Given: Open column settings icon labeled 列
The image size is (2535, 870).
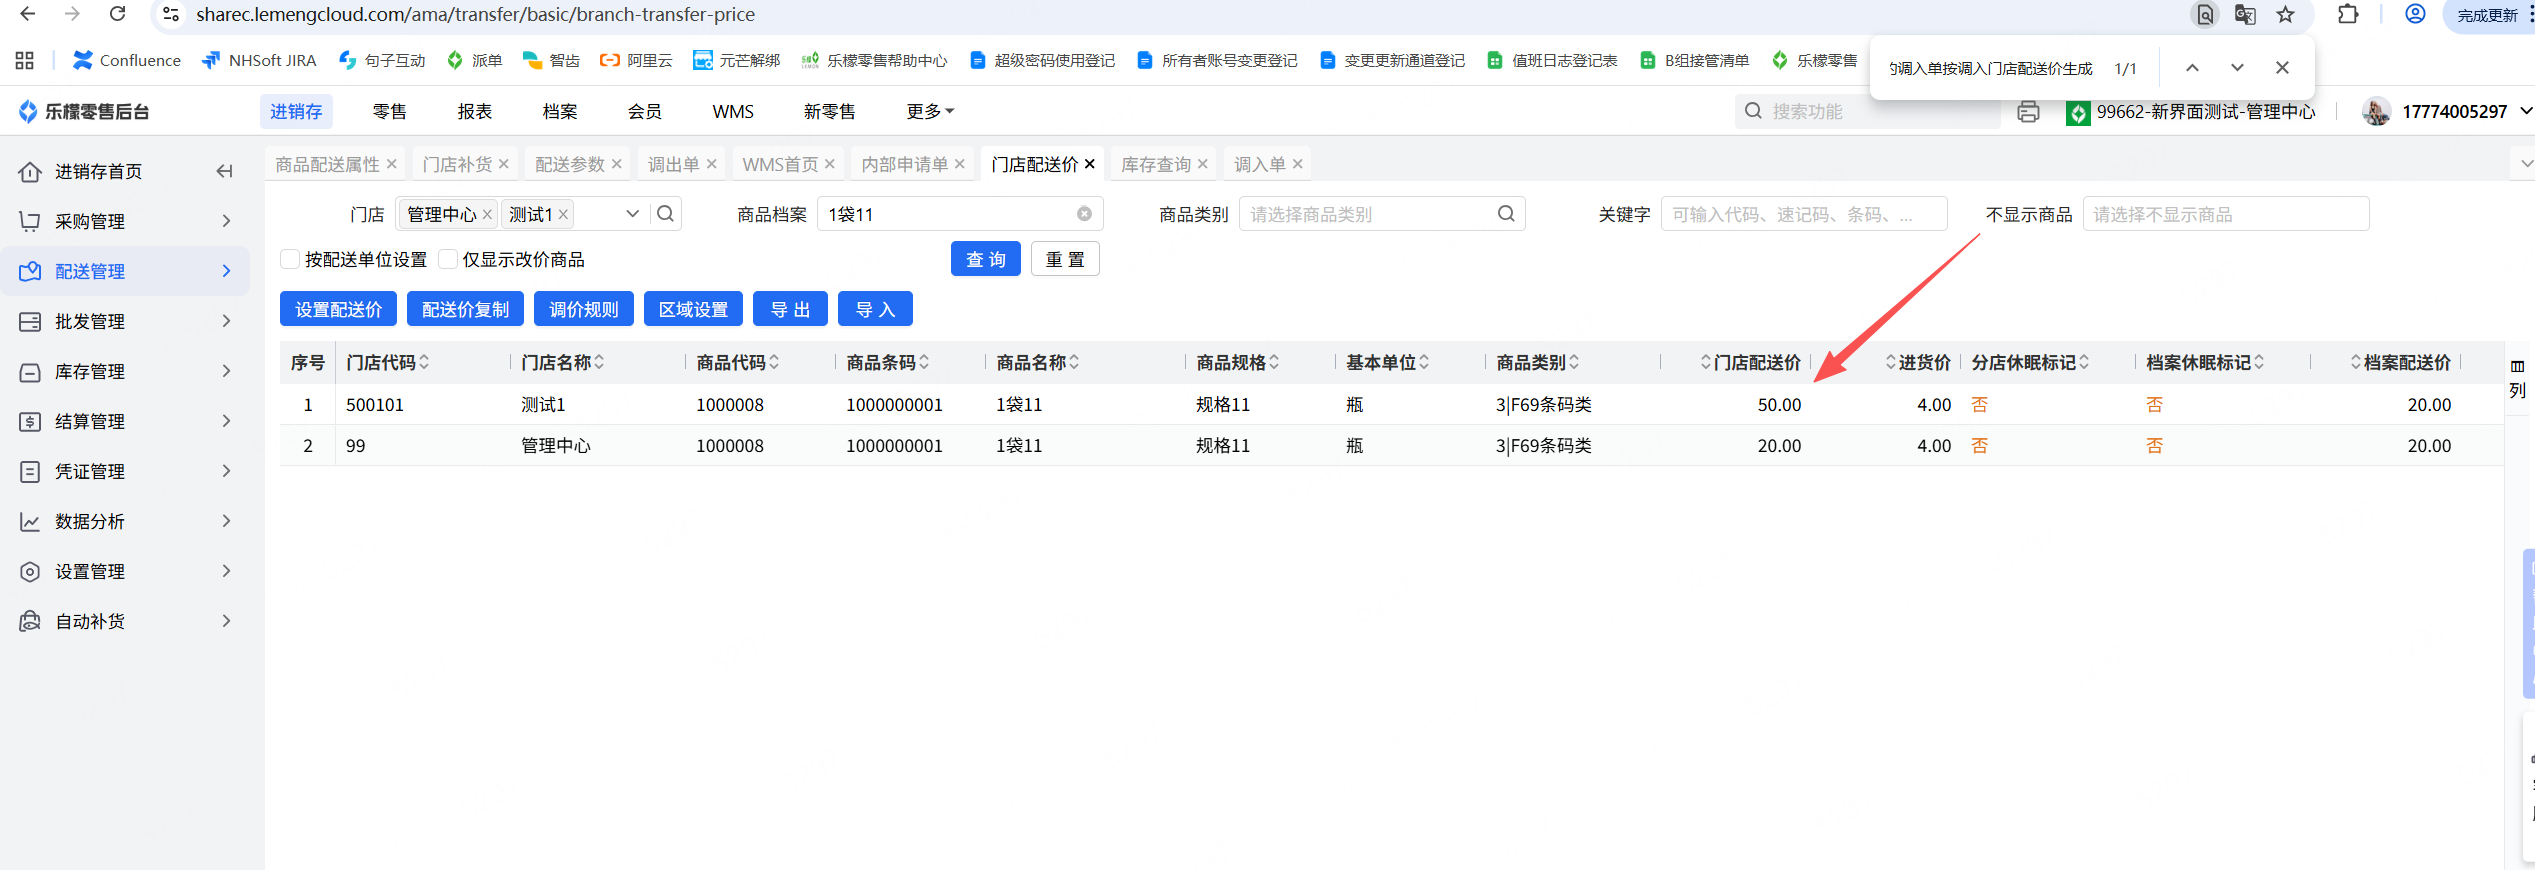Looking at the screenshot, I should click(x=2517, y=378).
